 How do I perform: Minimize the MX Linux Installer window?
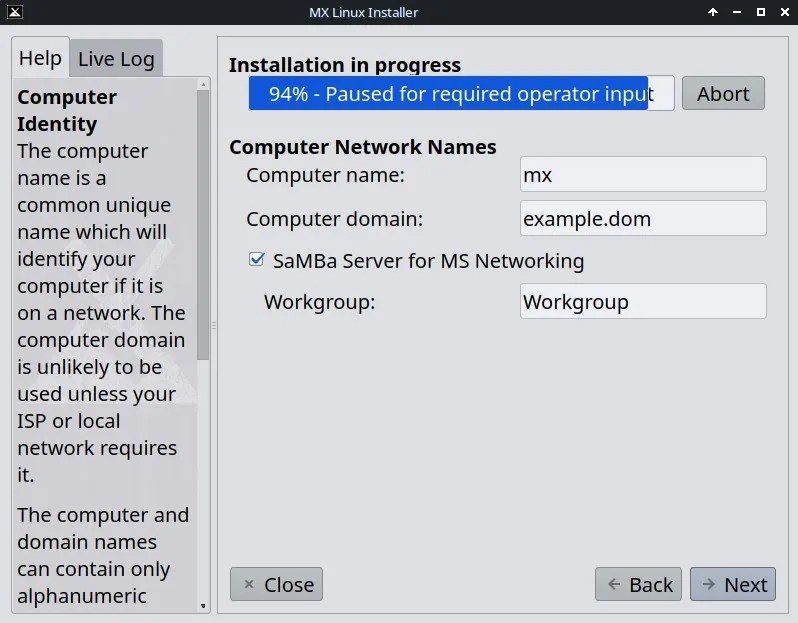pos(737,12)
